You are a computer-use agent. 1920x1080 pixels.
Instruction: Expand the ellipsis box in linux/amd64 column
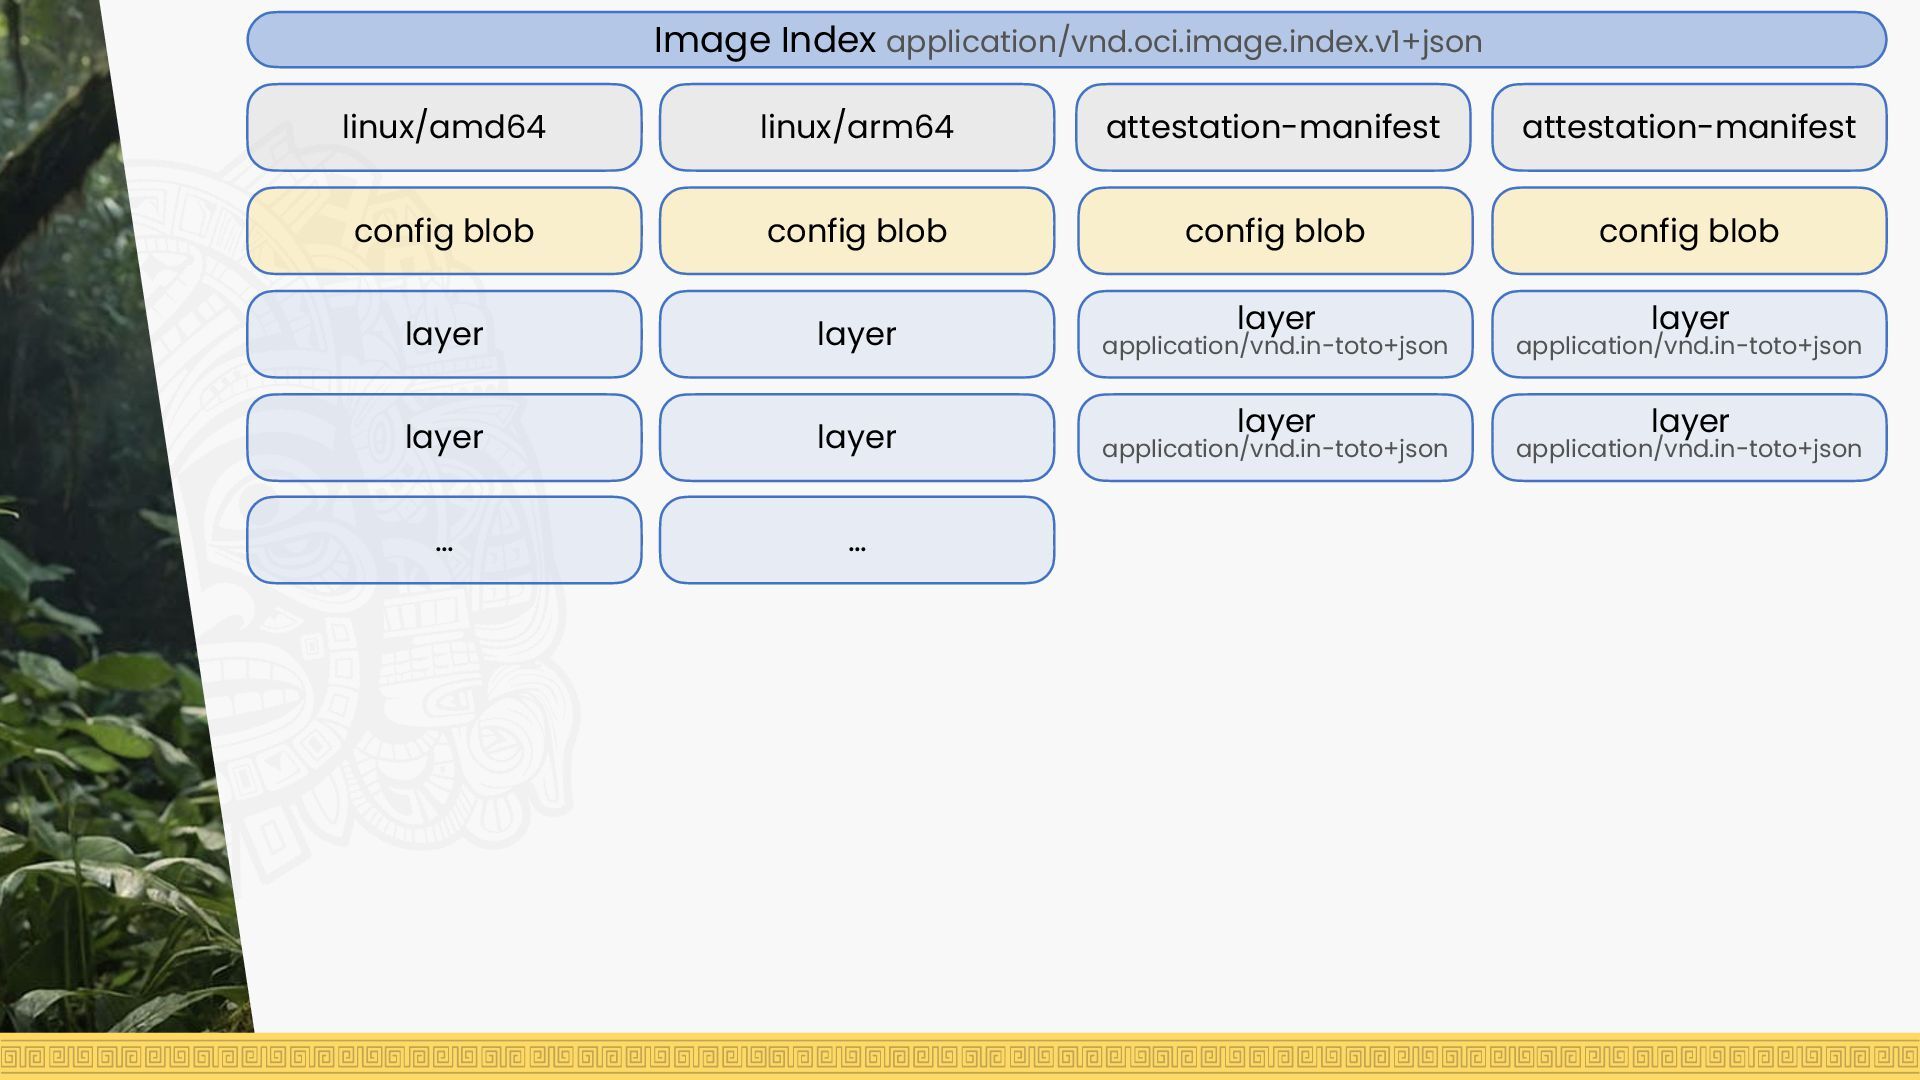[x=444, y=540]
